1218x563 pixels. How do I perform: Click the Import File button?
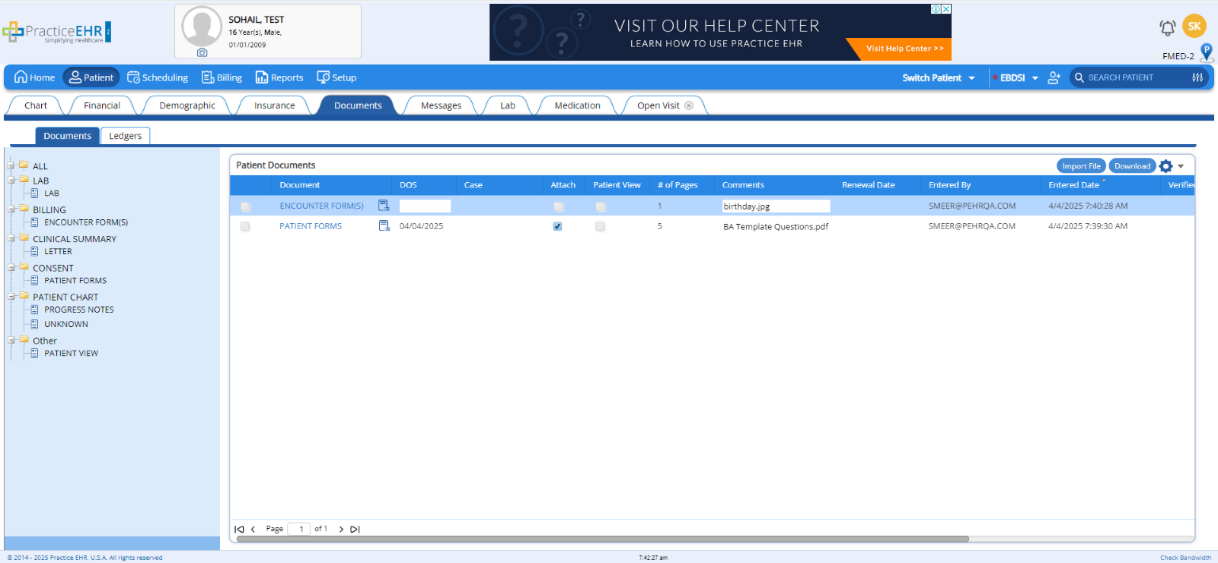1081,166
